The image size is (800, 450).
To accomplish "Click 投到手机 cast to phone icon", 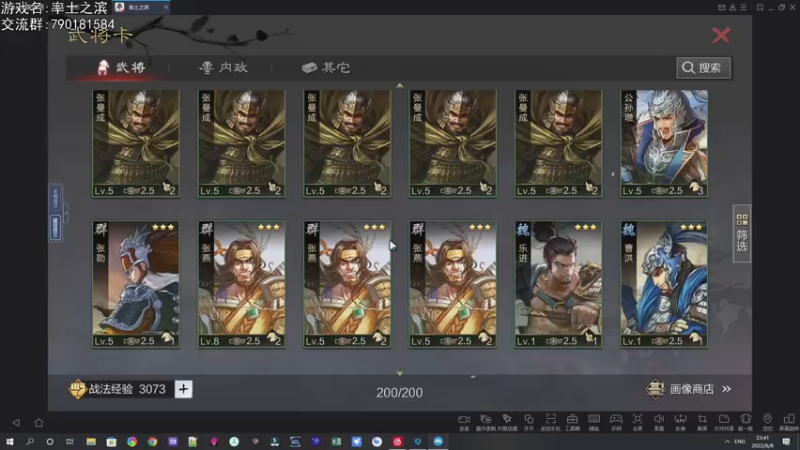I will click(551, 421).
